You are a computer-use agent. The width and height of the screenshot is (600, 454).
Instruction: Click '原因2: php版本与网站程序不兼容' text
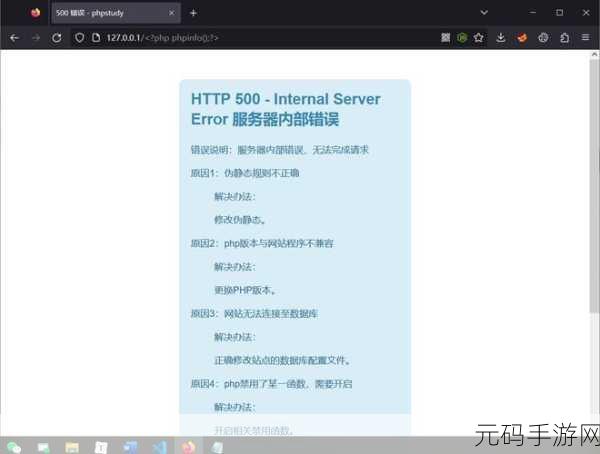click(262, 243)
